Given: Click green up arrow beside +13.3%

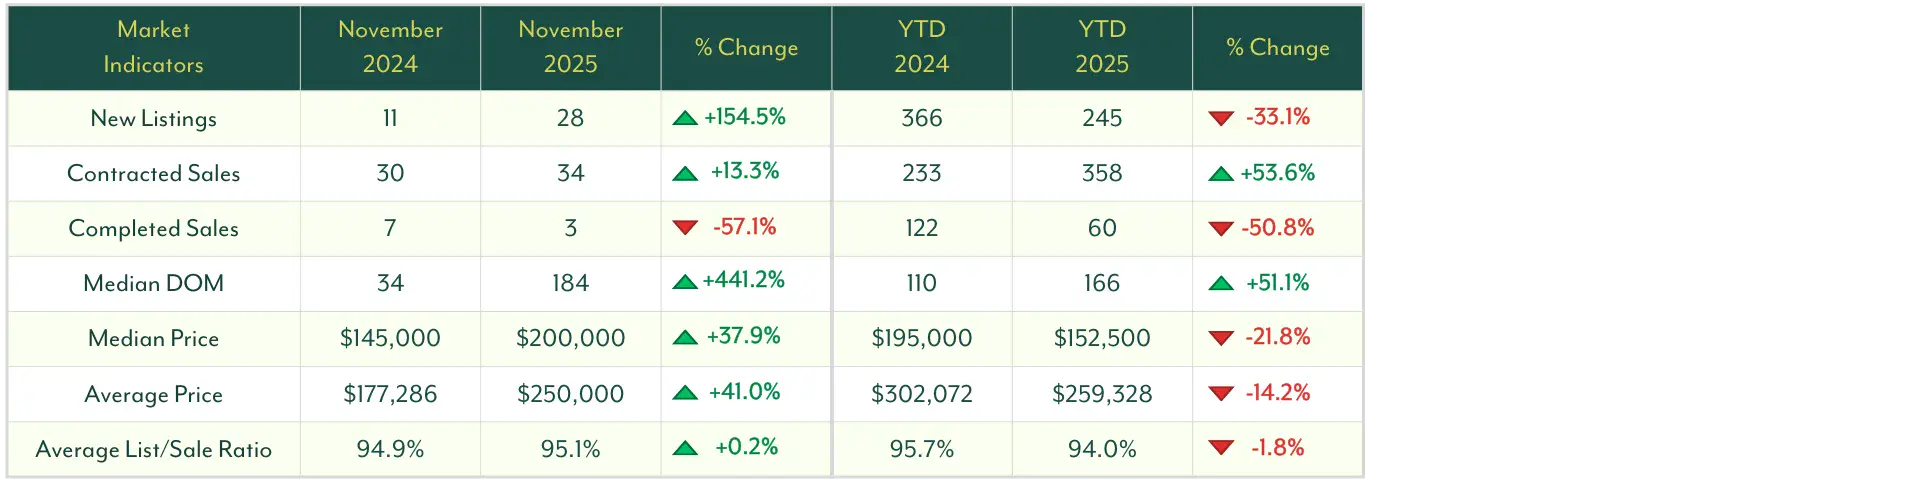Looking at the screenshot, I should pos(685,174).
